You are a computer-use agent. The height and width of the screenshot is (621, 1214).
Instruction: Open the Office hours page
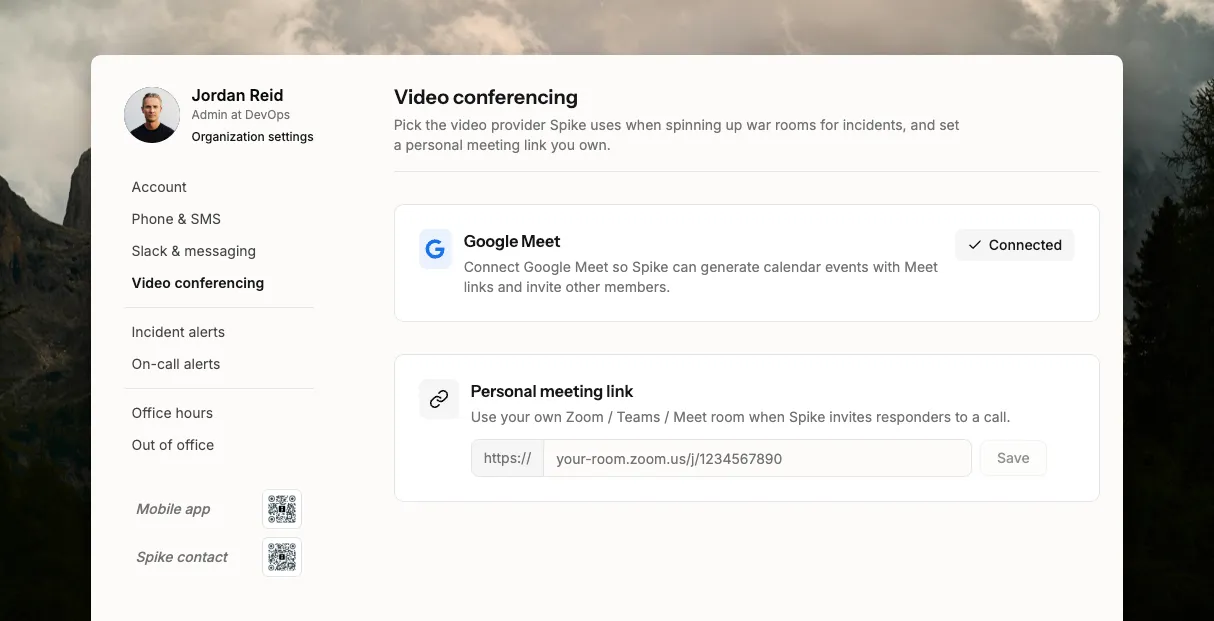[172, 413]
